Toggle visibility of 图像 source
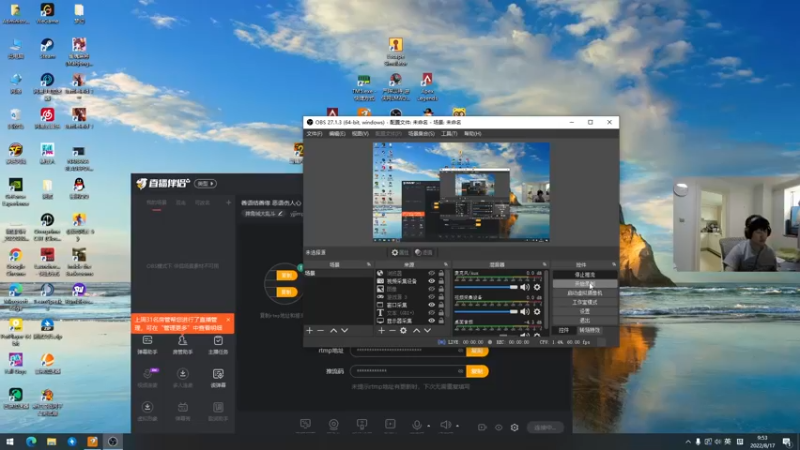800x450 pixels. 432,289
